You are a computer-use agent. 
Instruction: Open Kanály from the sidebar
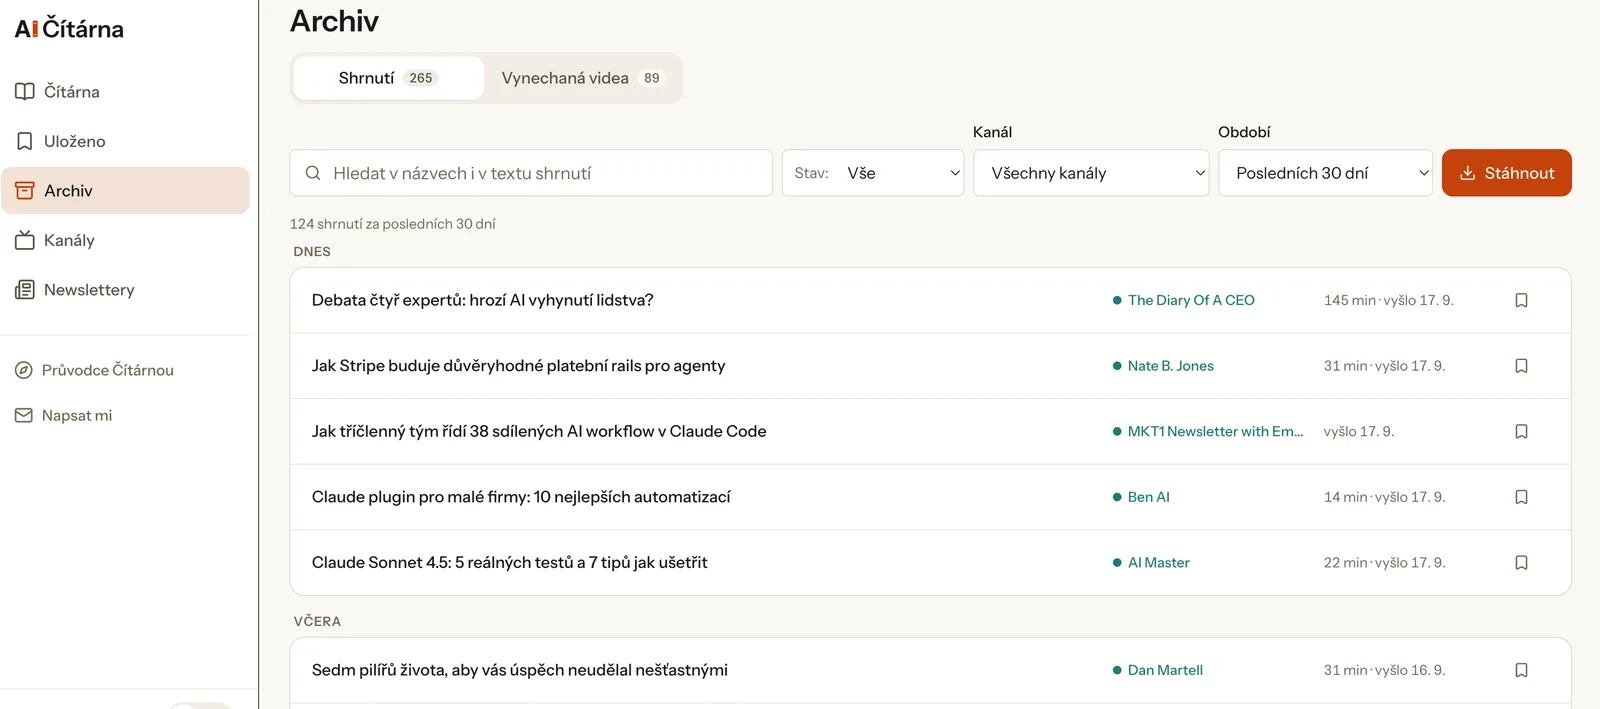pyautogui.click(x=125, y=240)
